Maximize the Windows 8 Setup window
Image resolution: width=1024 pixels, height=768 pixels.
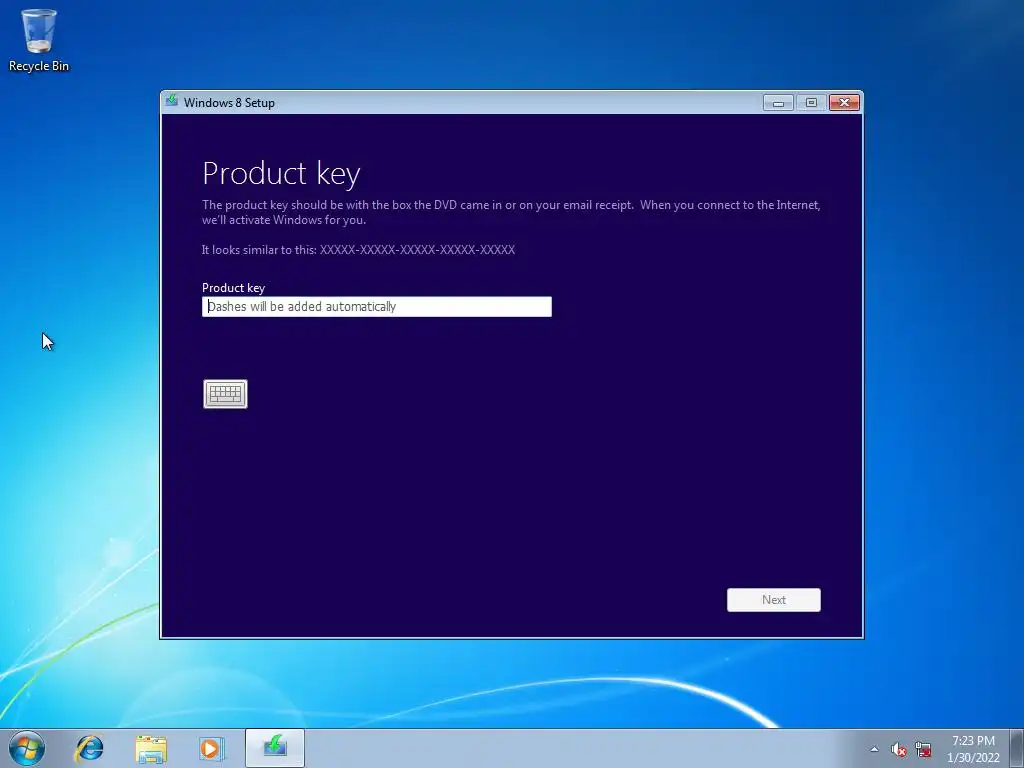point(811,103)
